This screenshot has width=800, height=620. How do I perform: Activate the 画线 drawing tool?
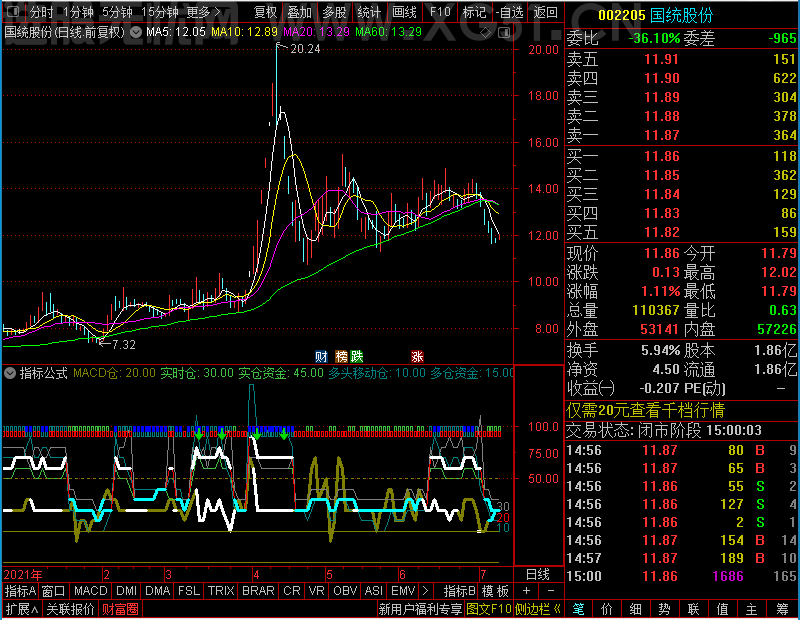404,12
